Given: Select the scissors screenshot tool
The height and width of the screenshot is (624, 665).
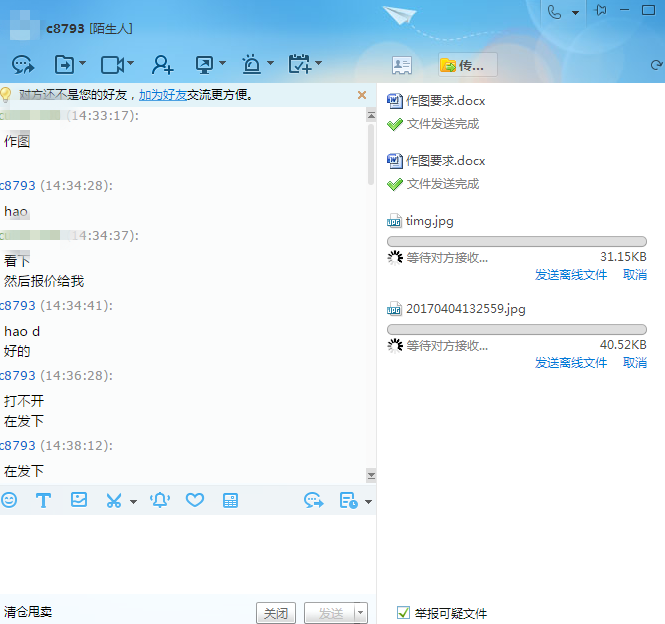Looking at the screenshot, I should [114, 500].
